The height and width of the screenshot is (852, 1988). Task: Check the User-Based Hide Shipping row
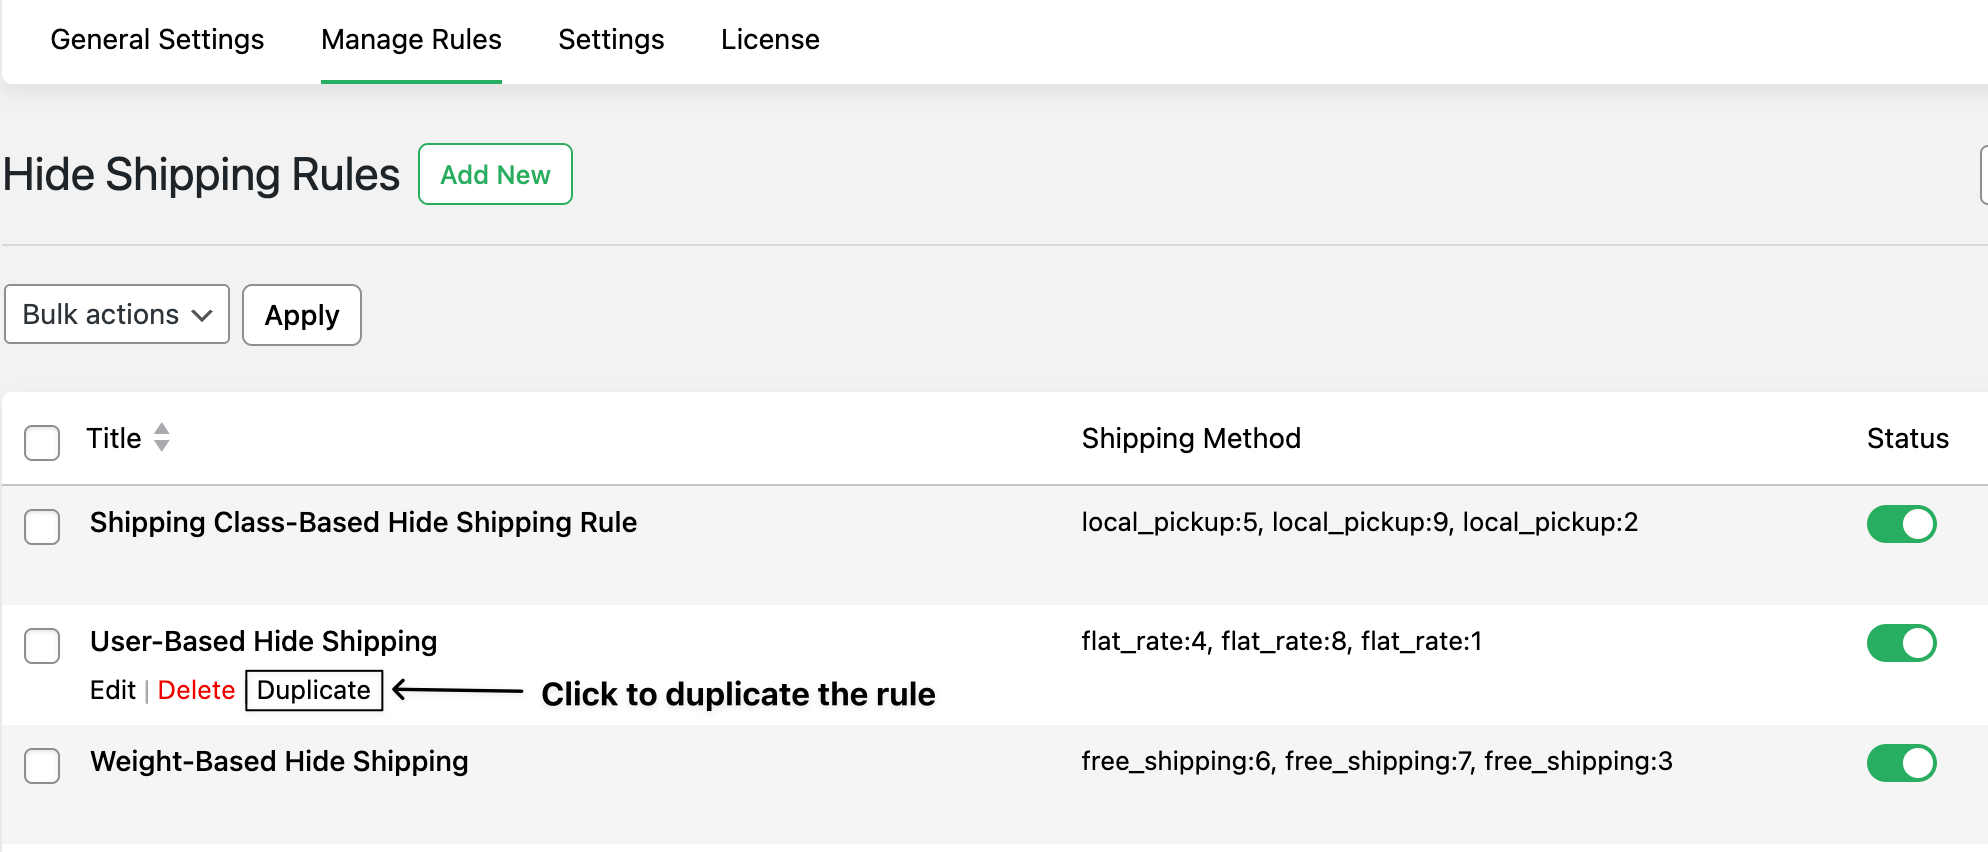click(x=42, y=646)
